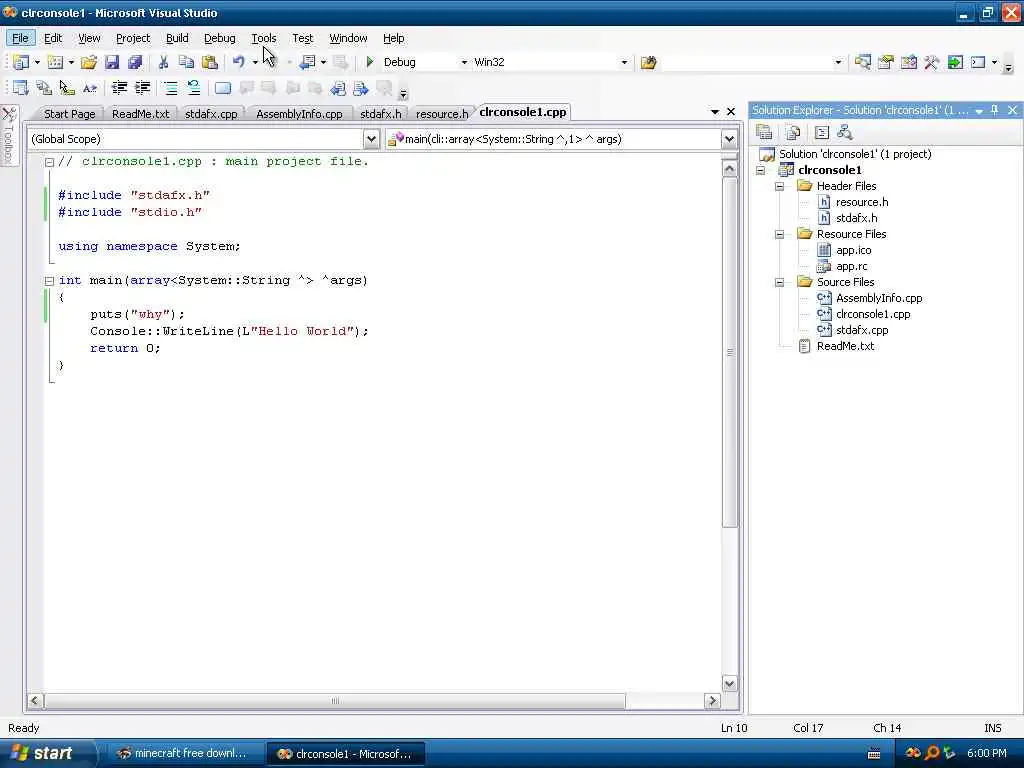
Task: Click the editor horizontal scrollbar thumb
Action: [x=335, y=701]
